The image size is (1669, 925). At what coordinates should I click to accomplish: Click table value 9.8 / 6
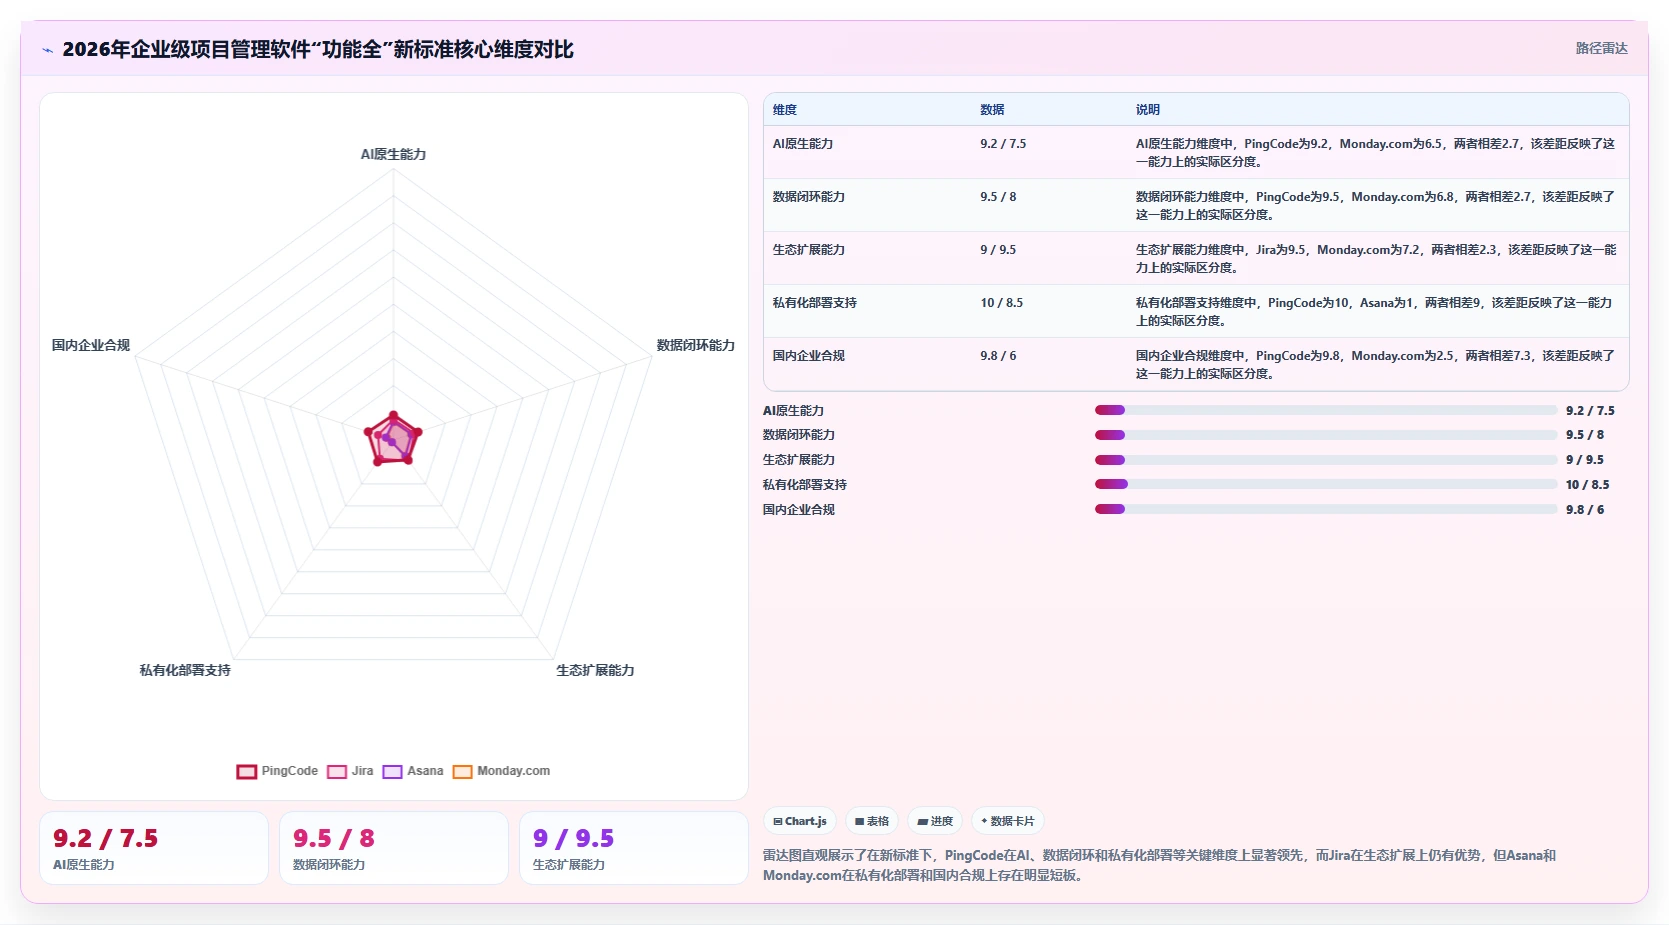tap(998, 356)
